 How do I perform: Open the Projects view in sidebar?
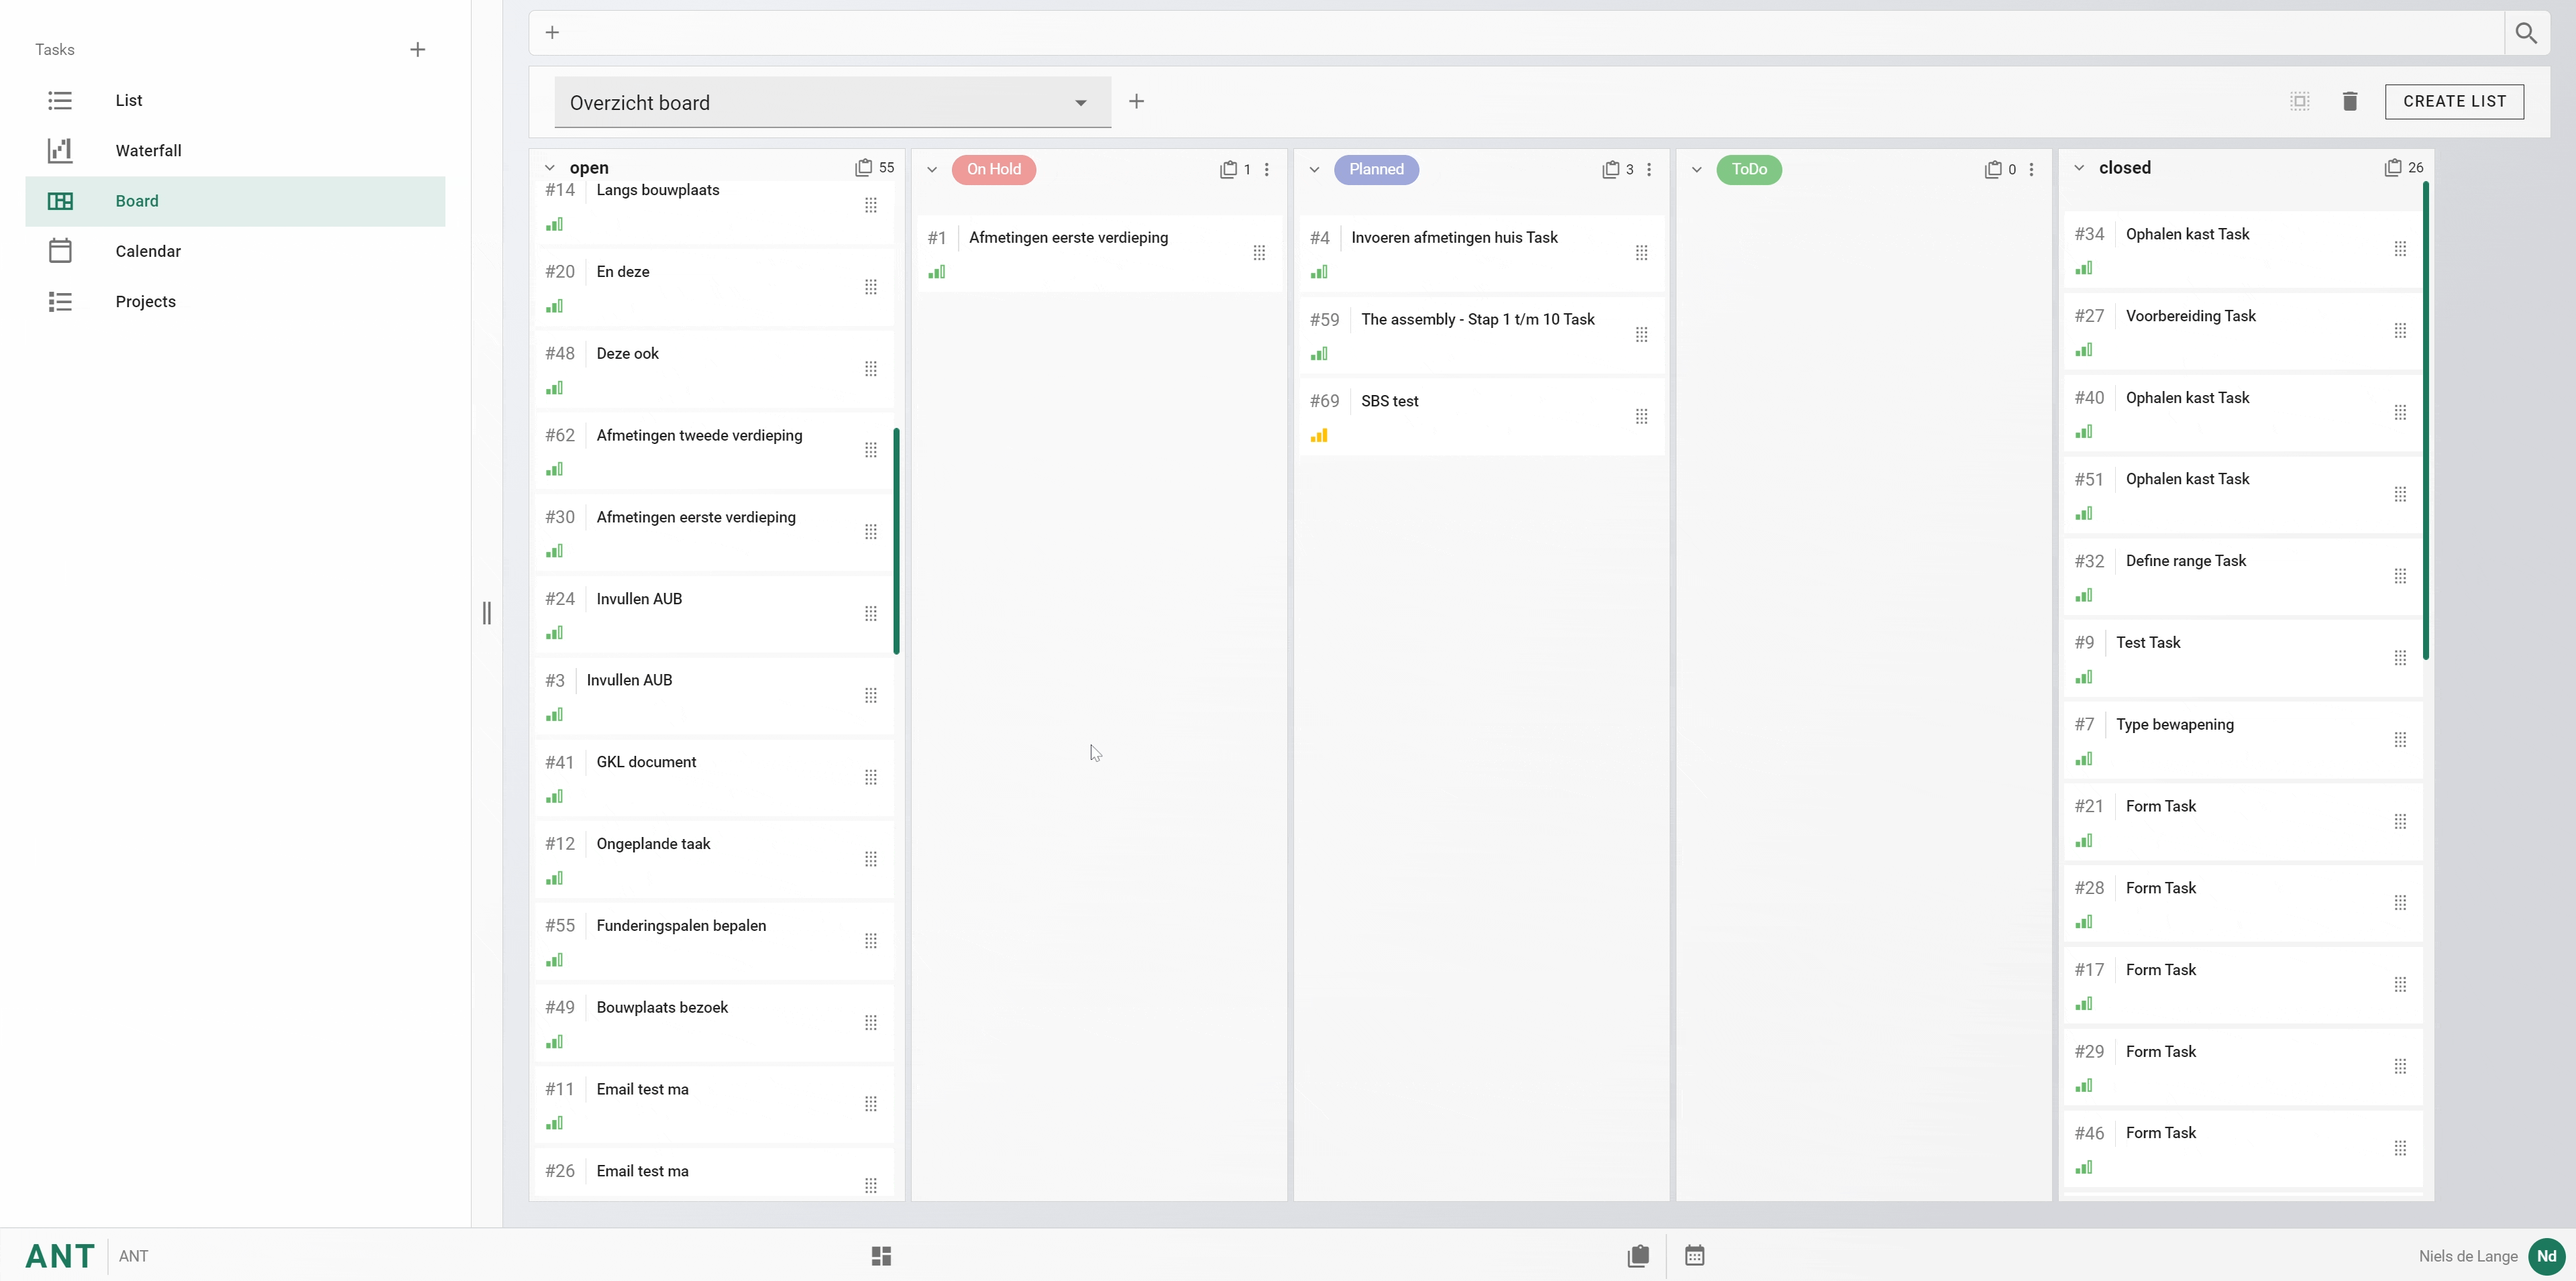(x=145, y=302)
